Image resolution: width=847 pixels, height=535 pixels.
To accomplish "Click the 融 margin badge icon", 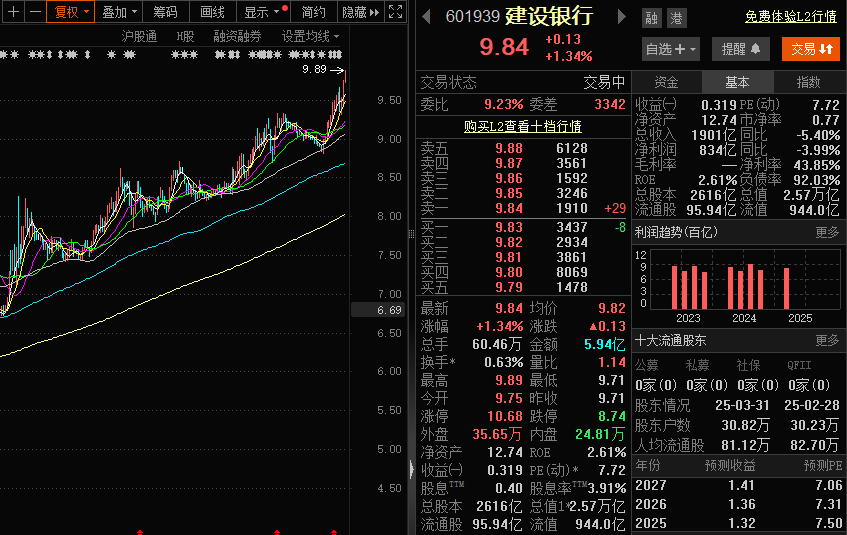I will click(651, 18).
